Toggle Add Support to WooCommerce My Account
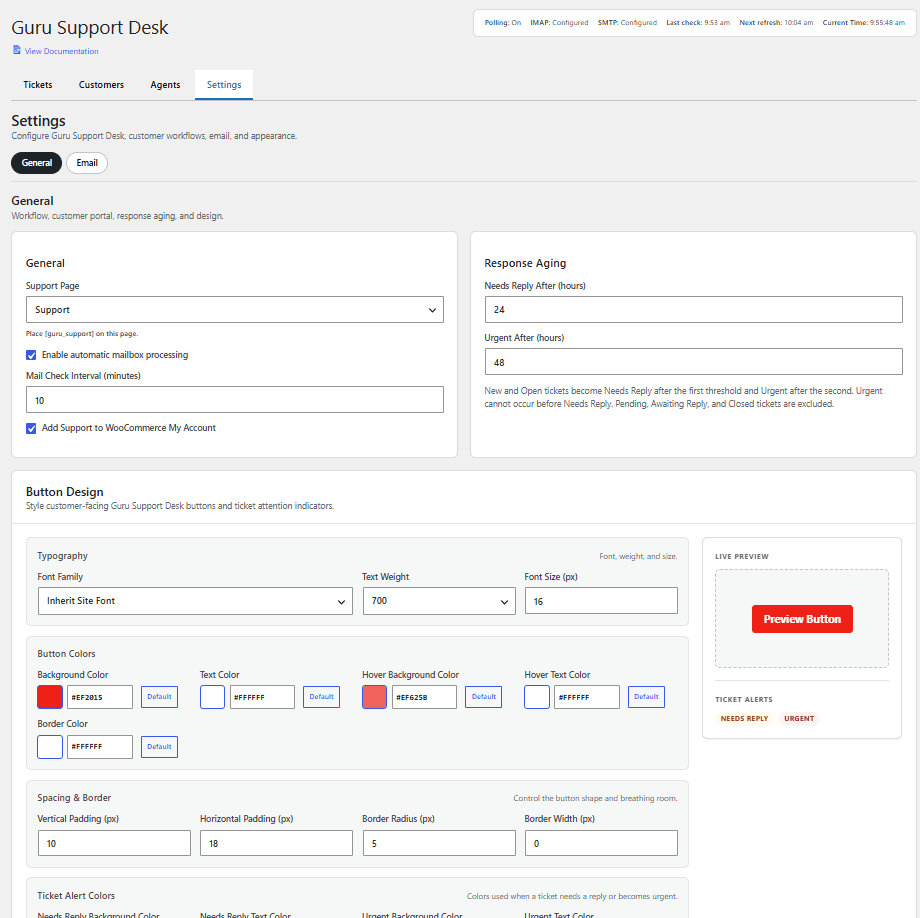The image size is (920, 918). 31,428
